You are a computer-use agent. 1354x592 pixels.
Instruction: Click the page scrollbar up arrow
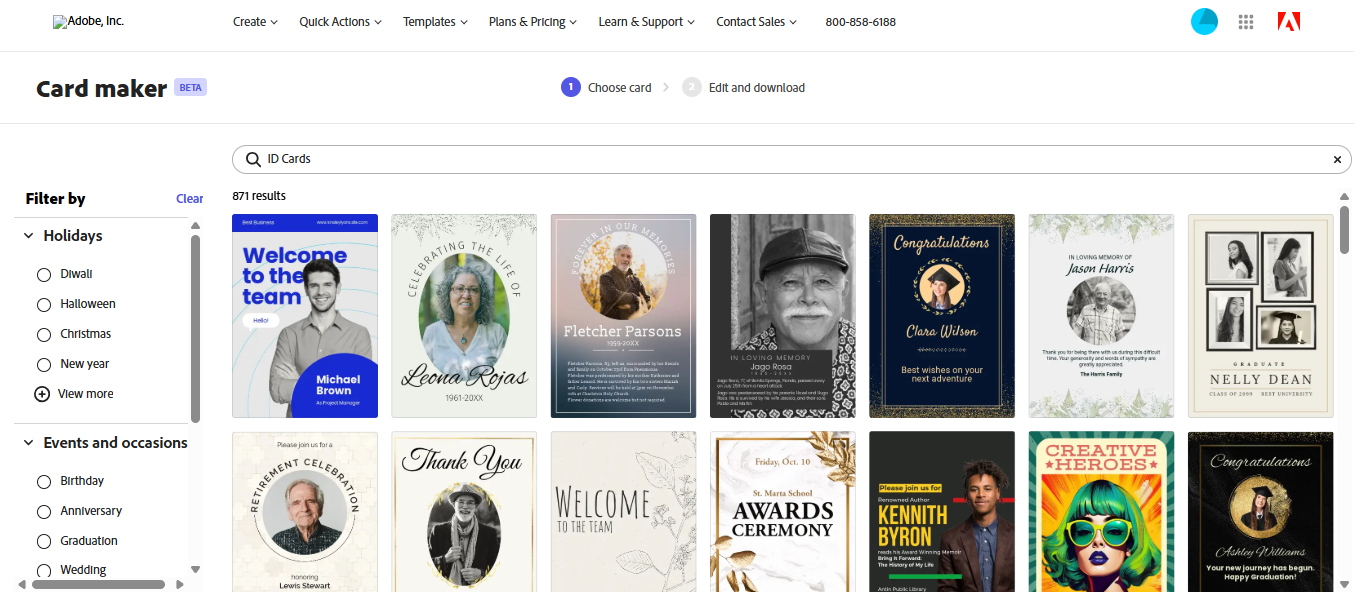(x=1345, y=197)
